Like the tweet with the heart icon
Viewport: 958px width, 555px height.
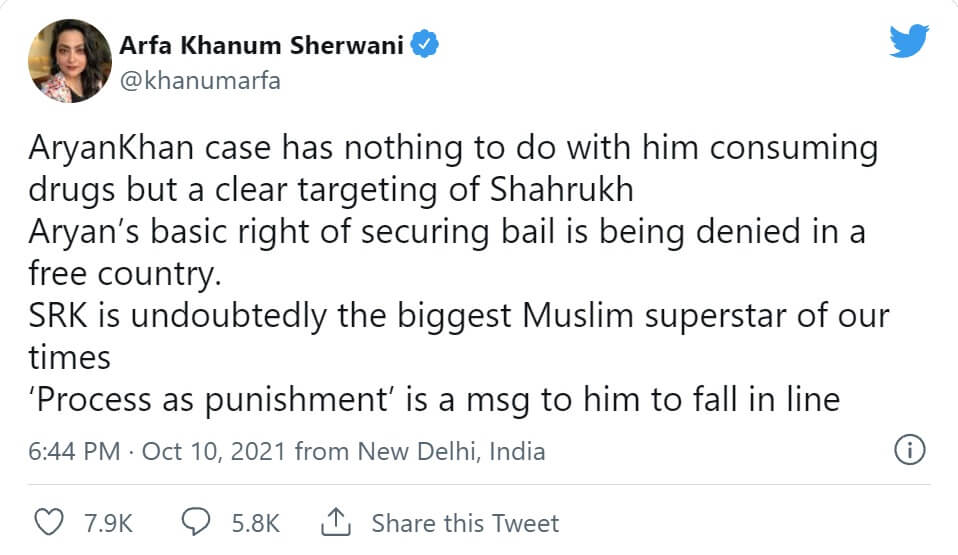[49, 522]
